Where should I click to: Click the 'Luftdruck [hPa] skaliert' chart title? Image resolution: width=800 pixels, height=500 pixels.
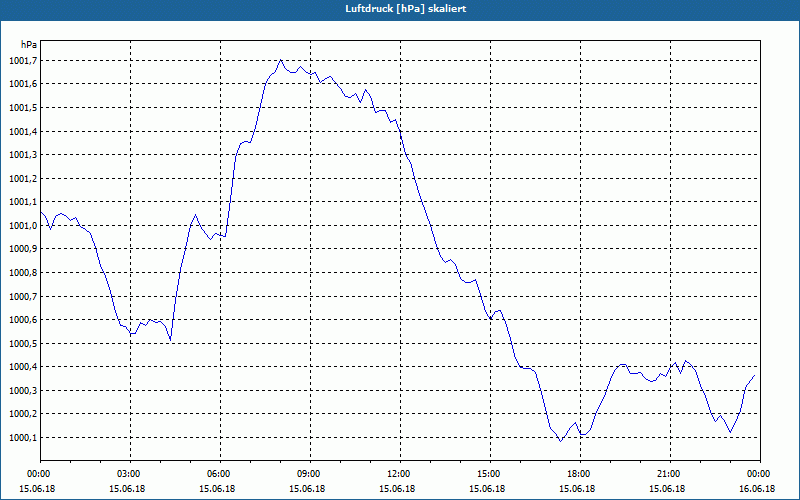click(406, 9)
